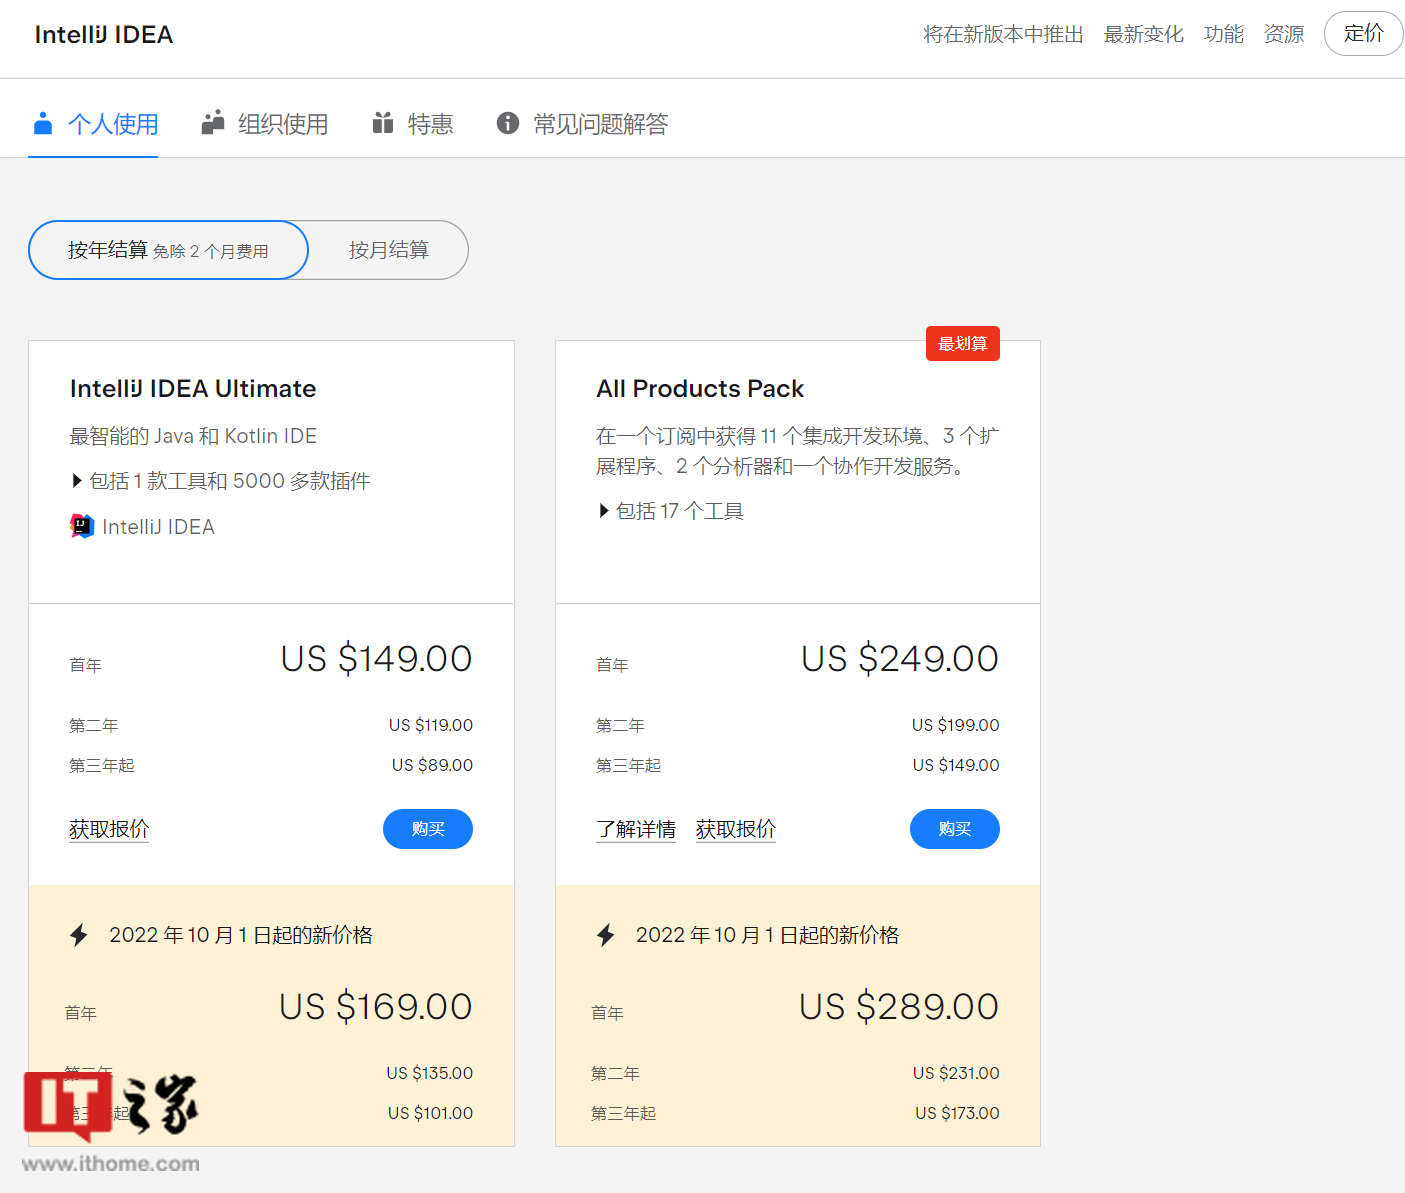Viewport: 1405px width, 1193px height.
Task: Click the gift icon beside 特惠
Action: 383,123
